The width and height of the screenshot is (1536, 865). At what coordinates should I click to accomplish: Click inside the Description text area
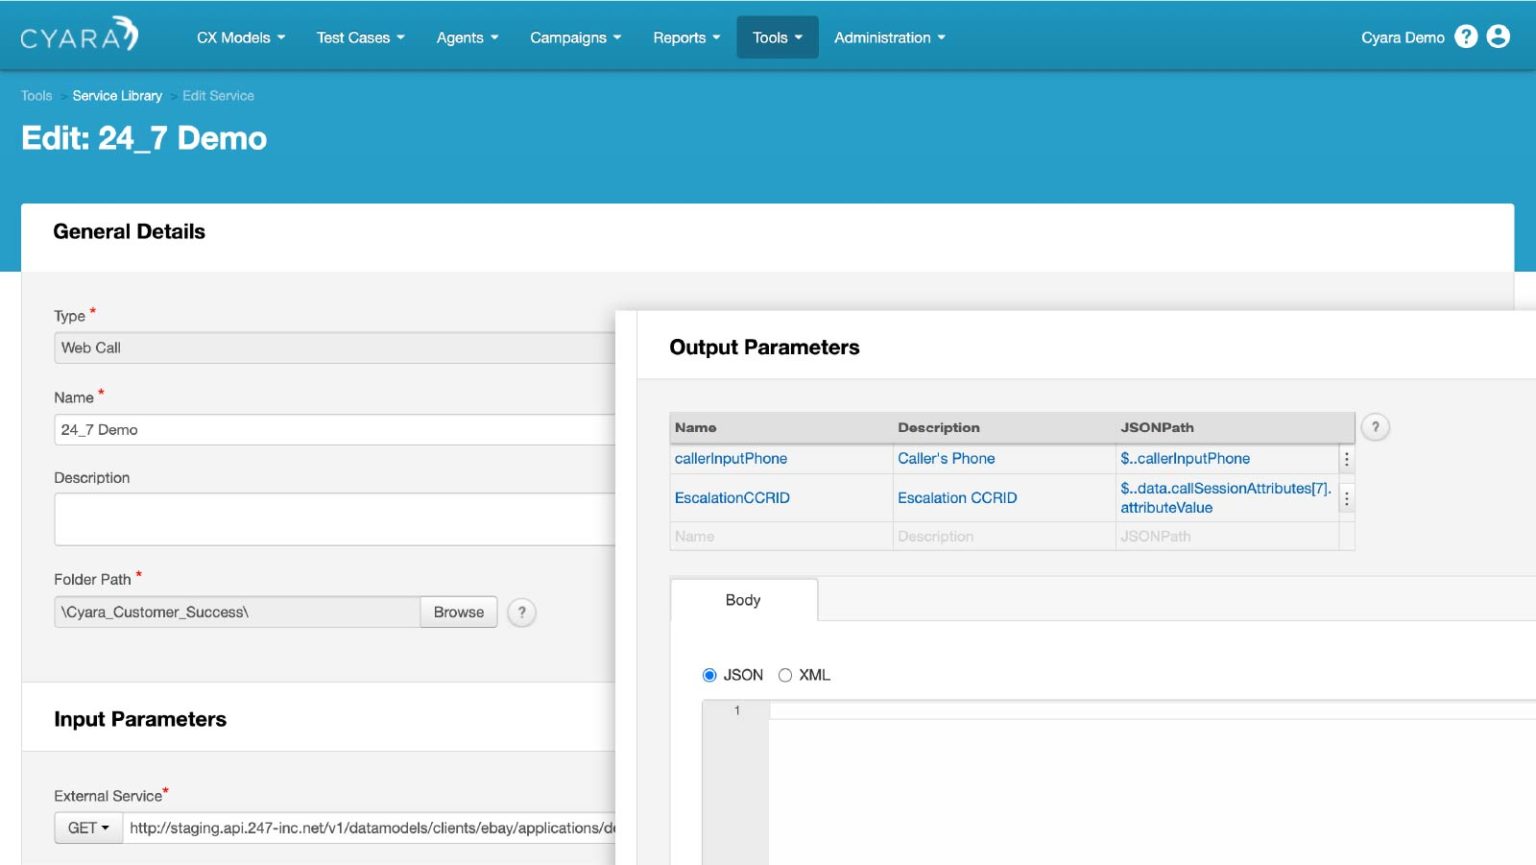pyautogui.click(x=300, y=518)
